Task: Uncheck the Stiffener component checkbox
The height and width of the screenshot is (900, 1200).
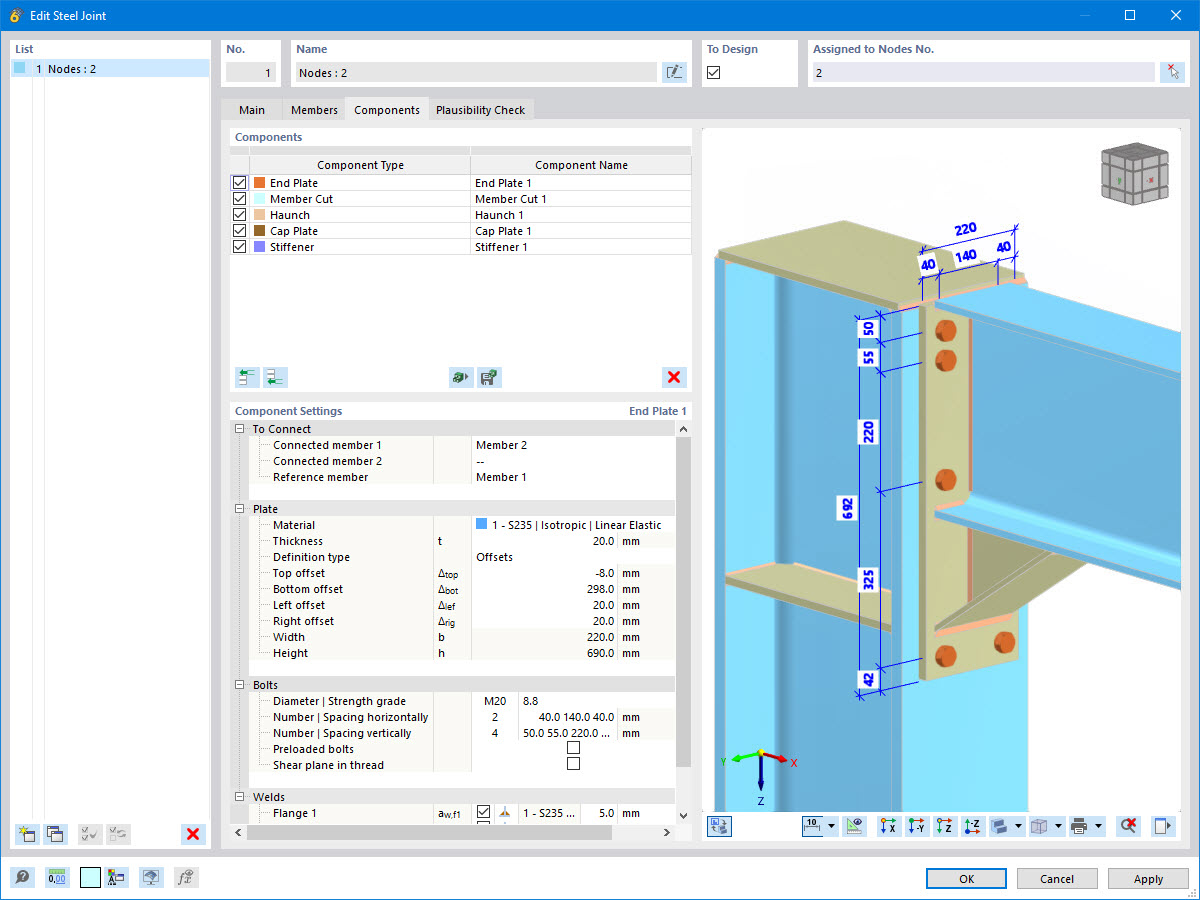Action: click(239, 247)
